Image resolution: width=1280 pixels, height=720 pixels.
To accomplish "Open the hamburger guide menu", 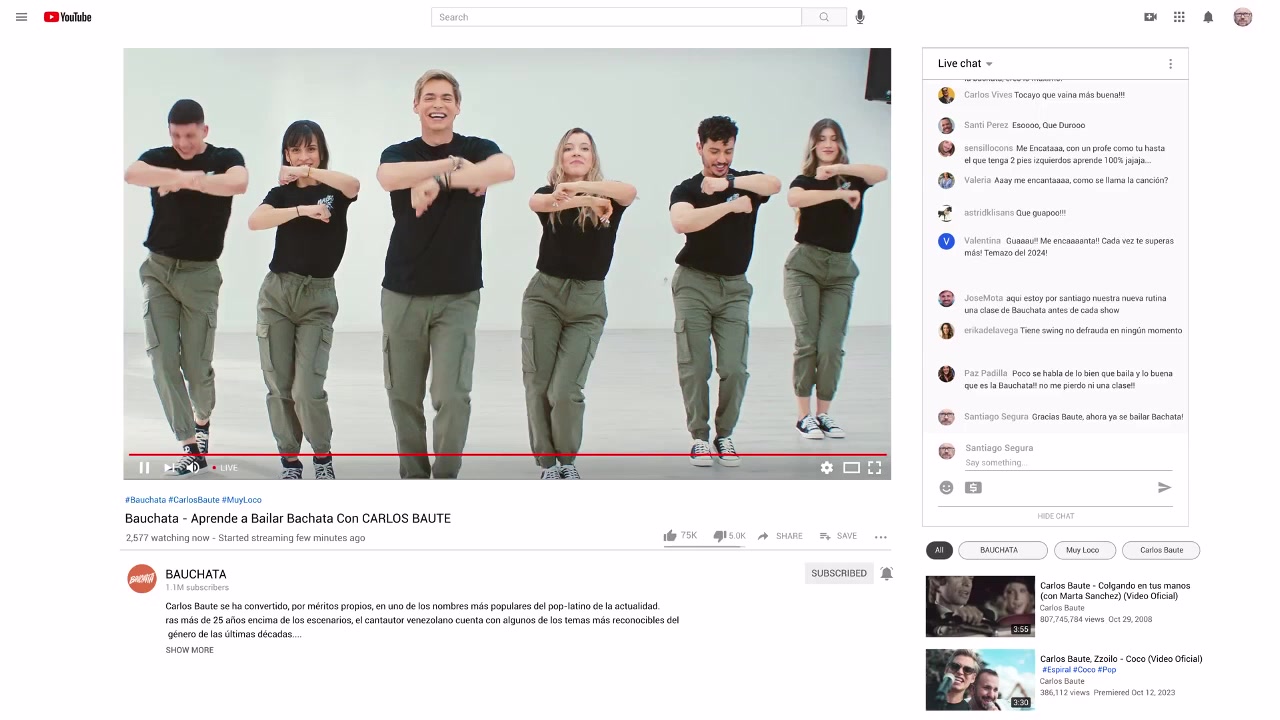I will coord(21,17).
